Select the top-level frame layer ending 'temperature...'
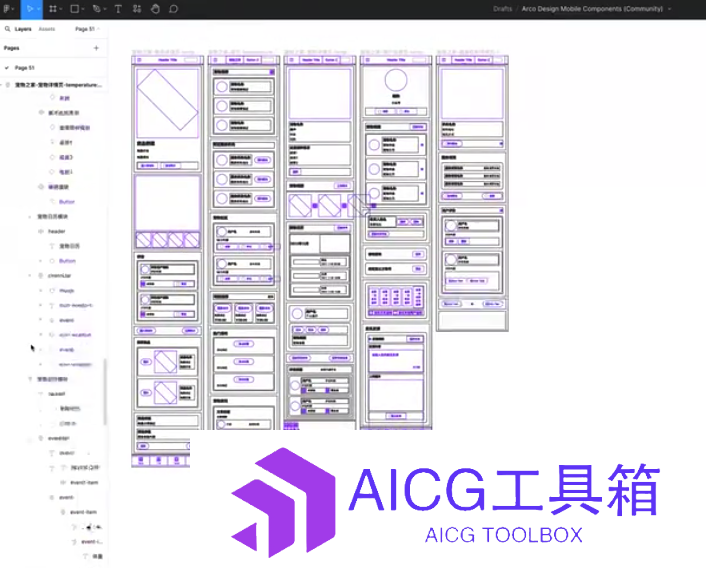 pos(58,85)
